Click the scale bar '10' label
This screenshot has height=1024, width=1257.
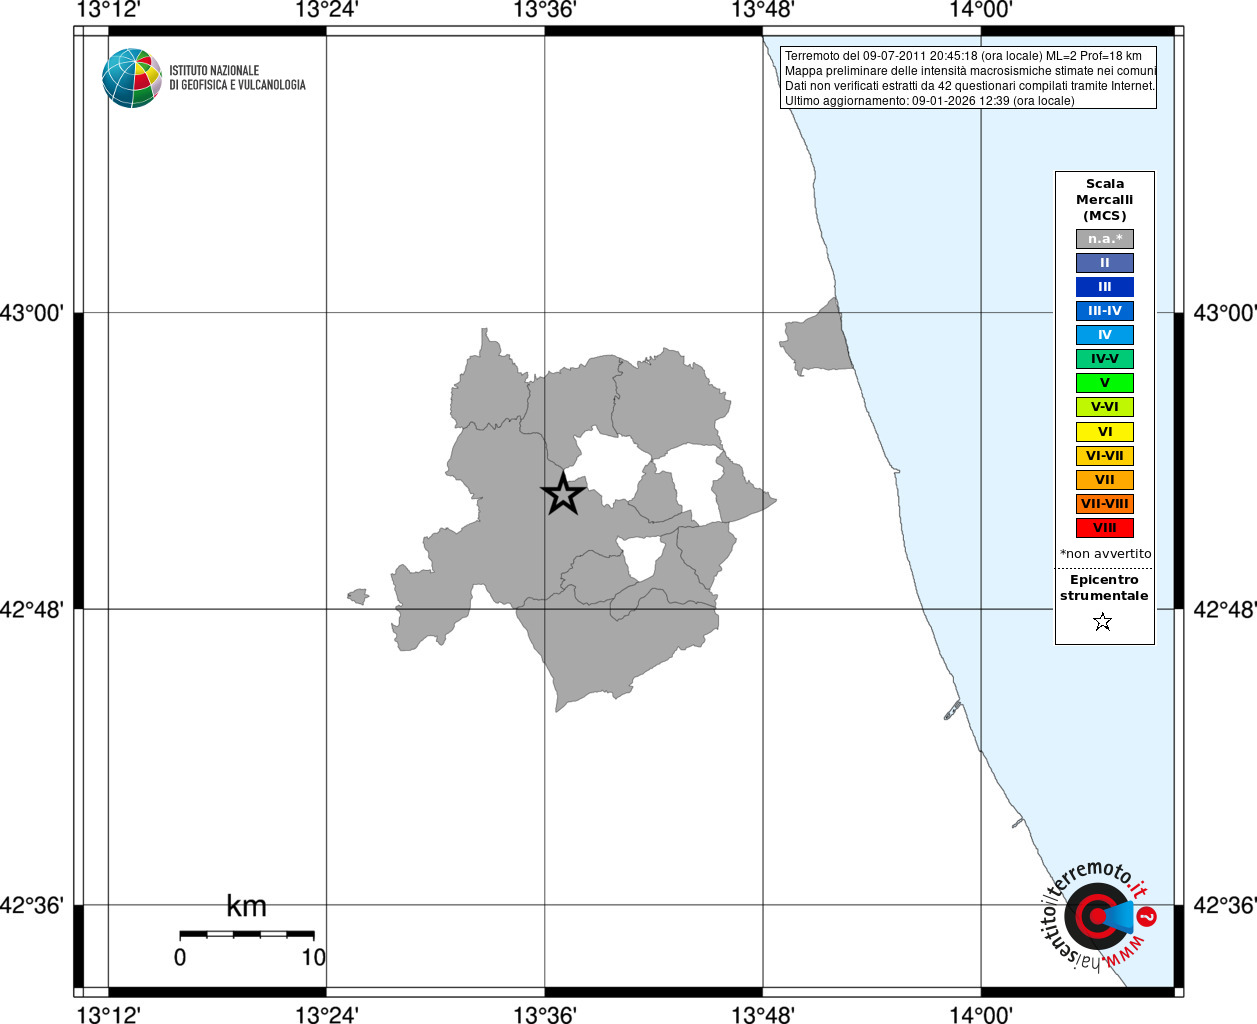pos(313,958)
